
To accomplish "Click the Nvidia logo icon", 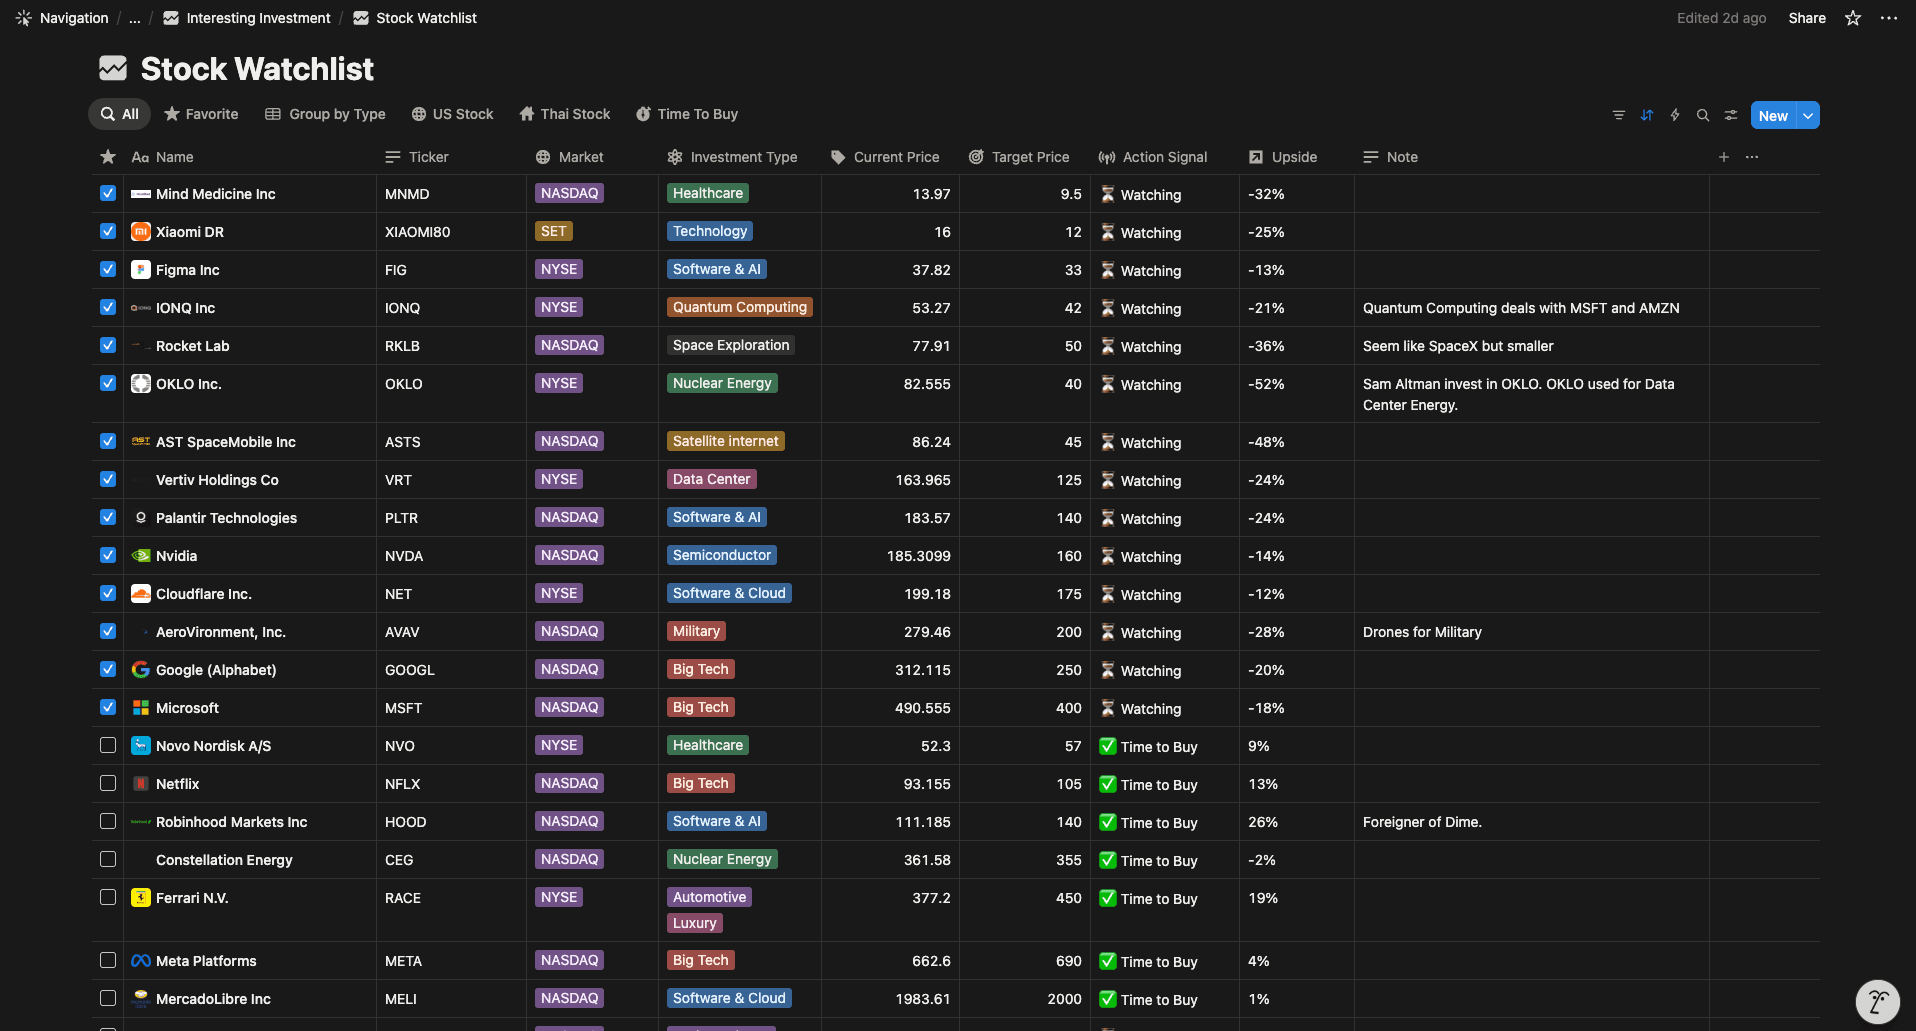I will [x=141, y=556].
